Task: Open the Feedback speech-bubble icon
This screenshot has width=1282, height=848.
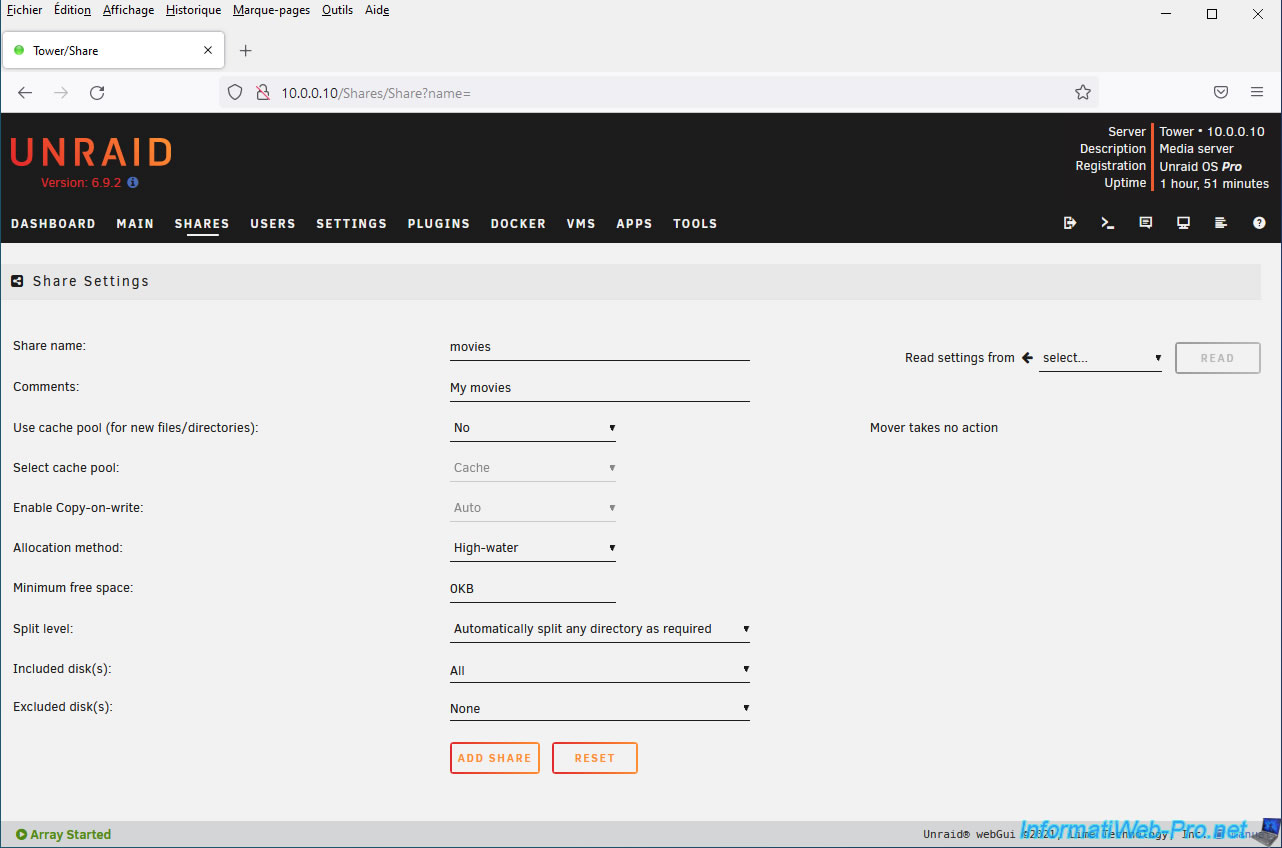Action: click(1146, 223)
